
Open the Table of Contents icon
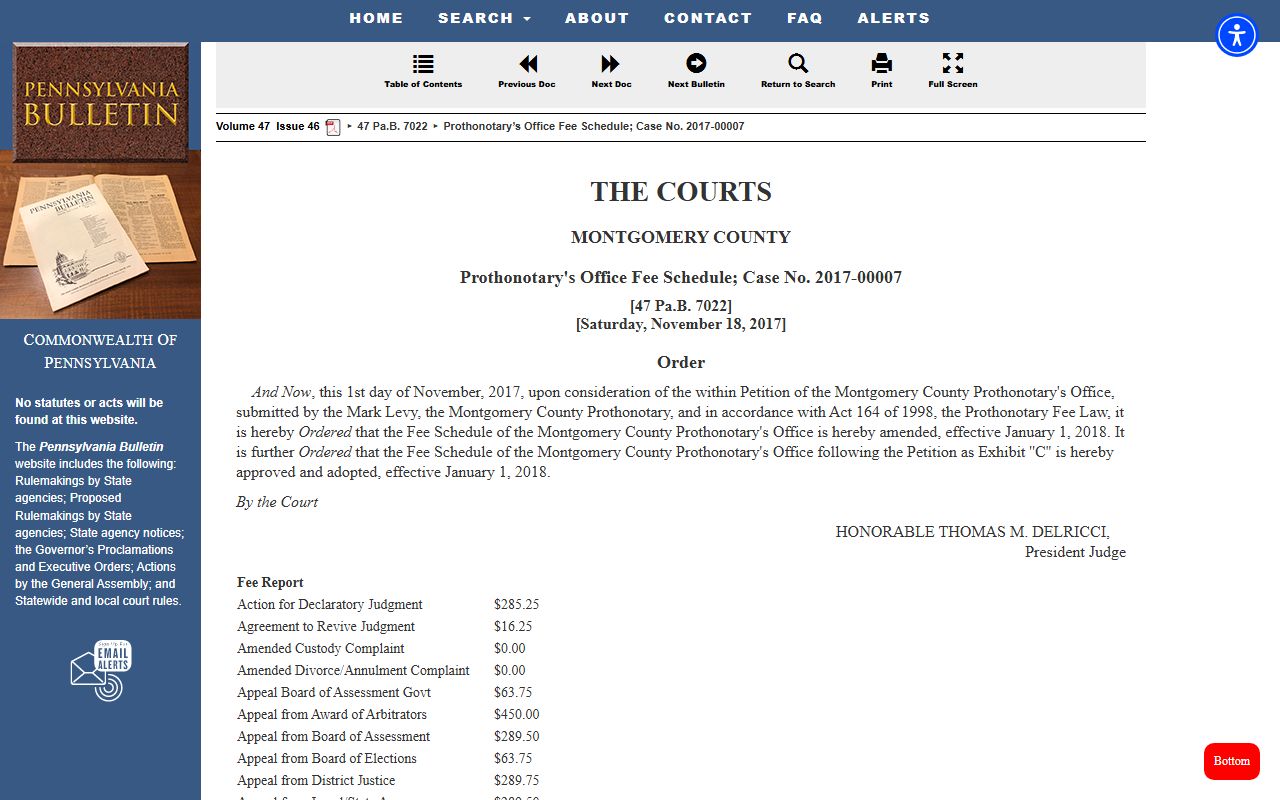(423, 64)
